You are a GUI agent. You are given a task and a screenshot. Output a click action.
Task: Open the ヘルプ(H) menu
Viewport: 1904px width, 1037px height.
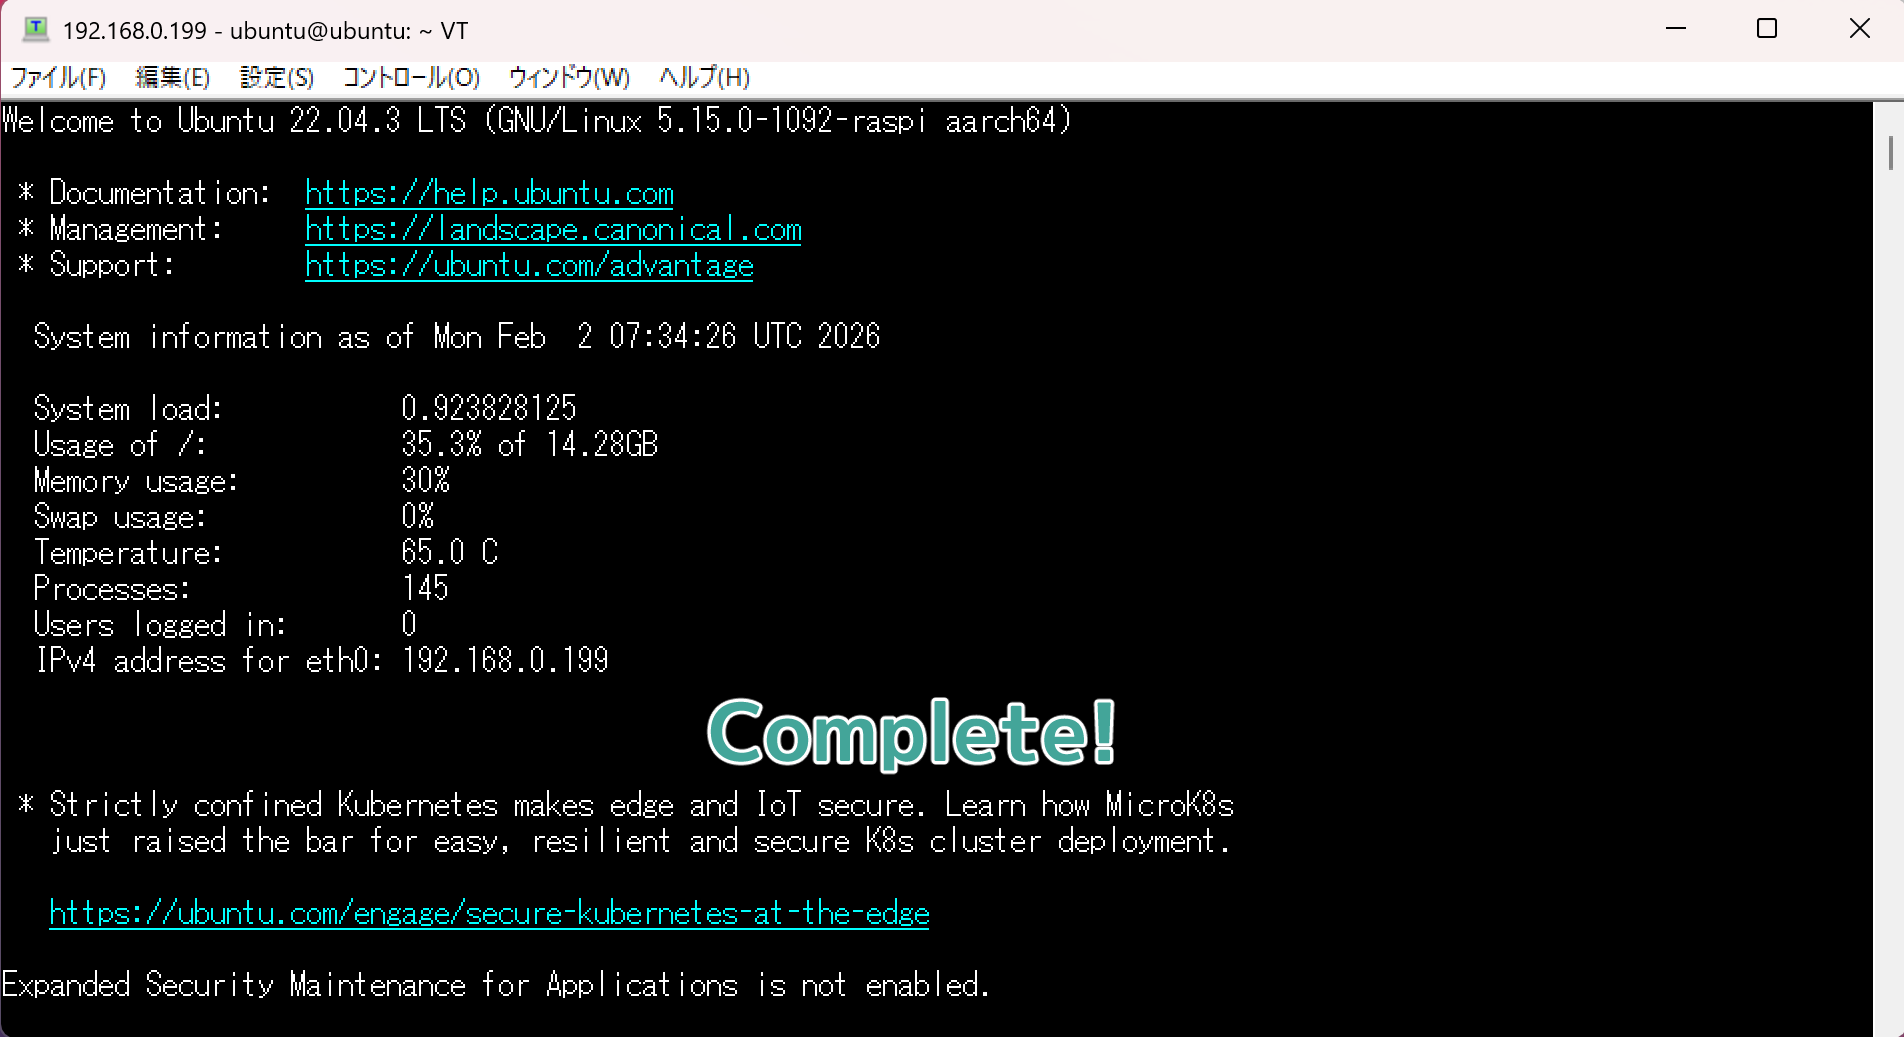[704, 78]
